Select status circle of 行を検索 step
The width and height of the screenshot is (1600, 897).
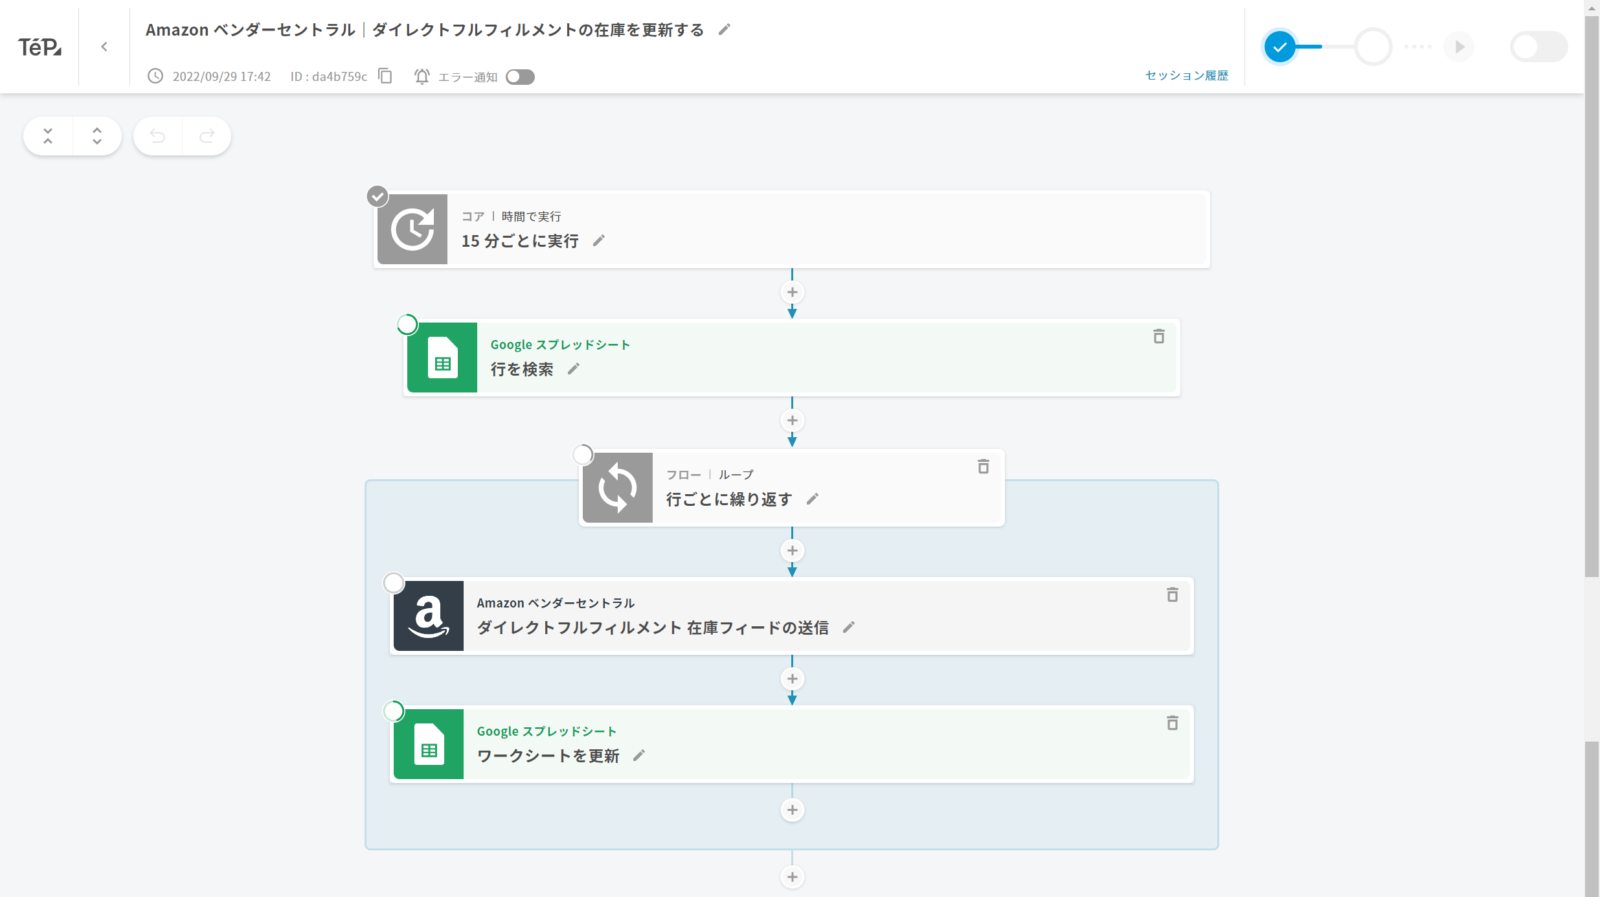click(x=407, y=324)
